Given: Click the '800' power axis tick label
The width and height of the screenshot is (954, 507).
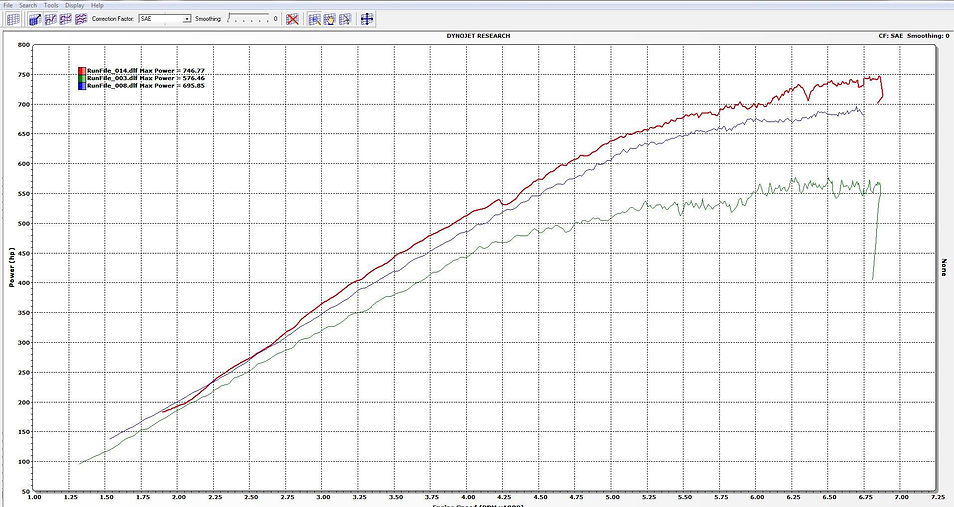Looking at the screenshot, I should point(24,45).
